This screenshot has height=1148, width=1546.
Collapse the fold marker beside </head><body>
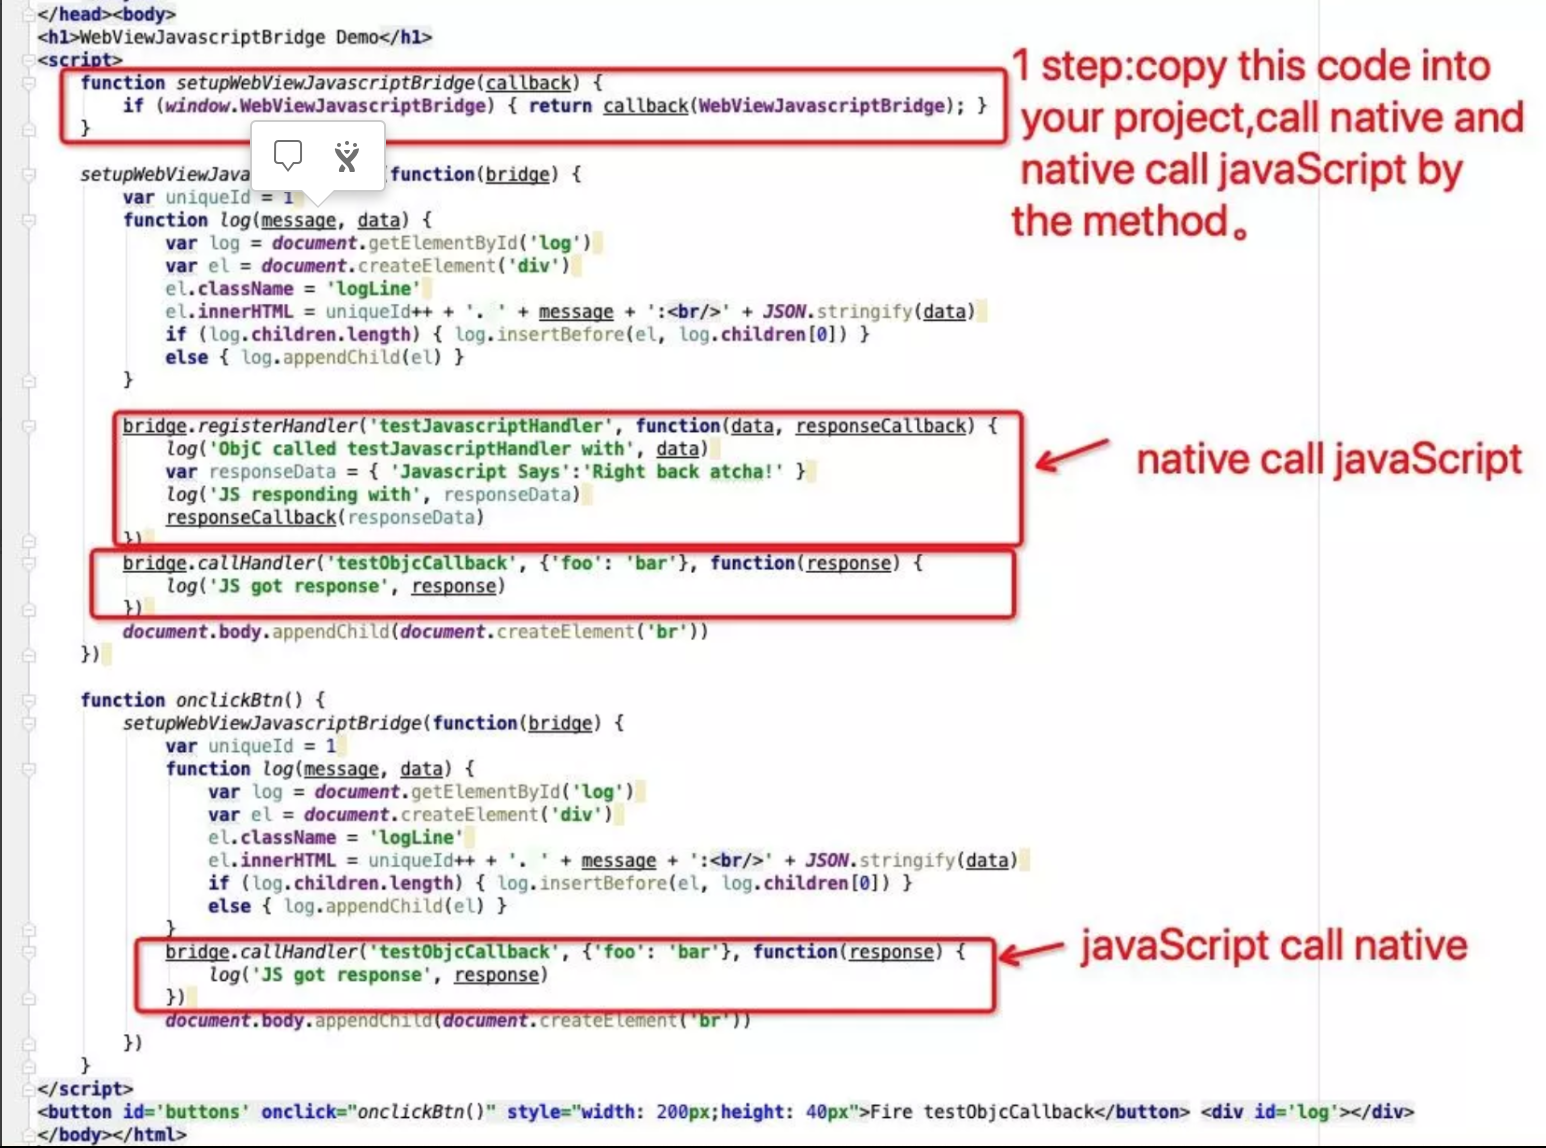click(x=28, y=14)
